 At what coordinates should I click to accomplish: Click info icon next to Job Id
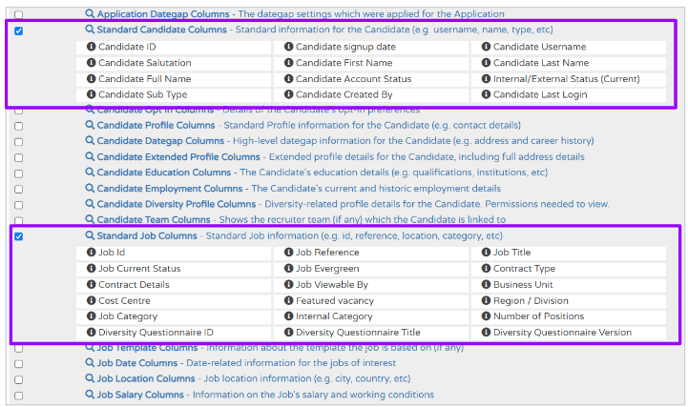pyautogui.click(x=91, y=252)
